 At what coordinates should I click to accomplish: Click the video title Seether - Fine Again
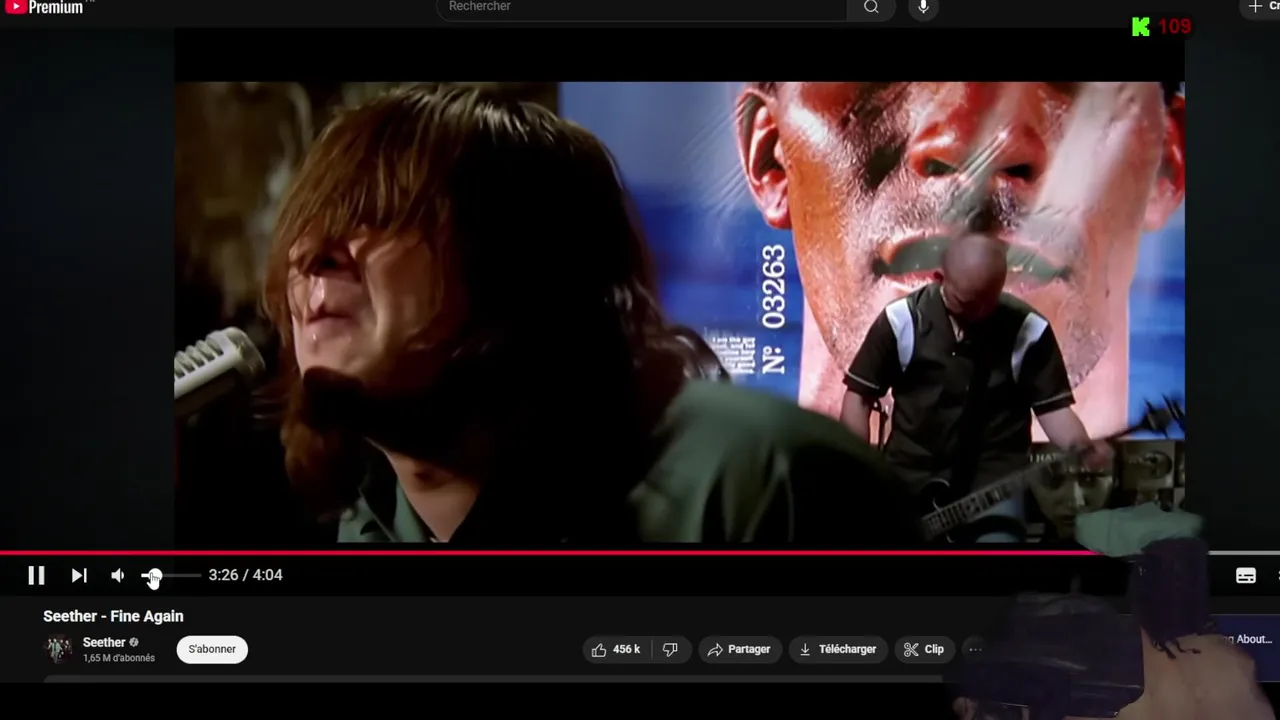tap(113, 616)
